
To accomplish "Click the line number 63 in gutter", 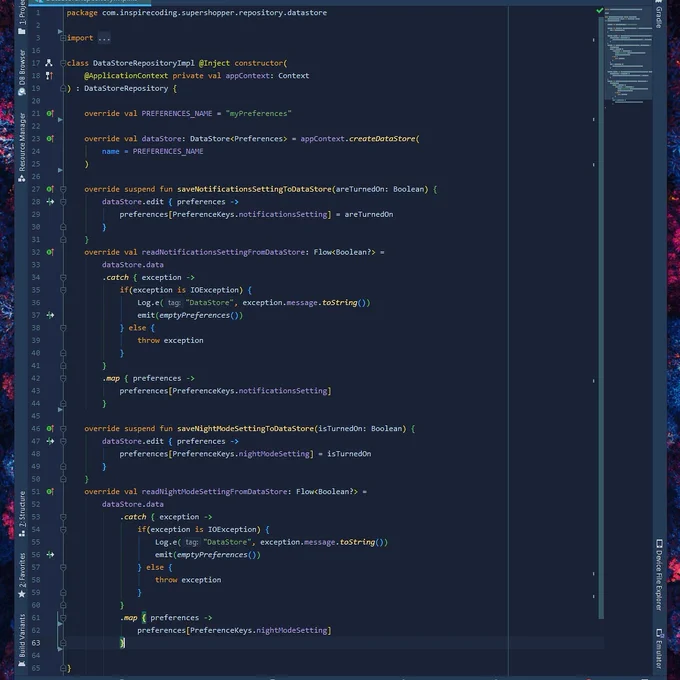I will tap(36, 643).
